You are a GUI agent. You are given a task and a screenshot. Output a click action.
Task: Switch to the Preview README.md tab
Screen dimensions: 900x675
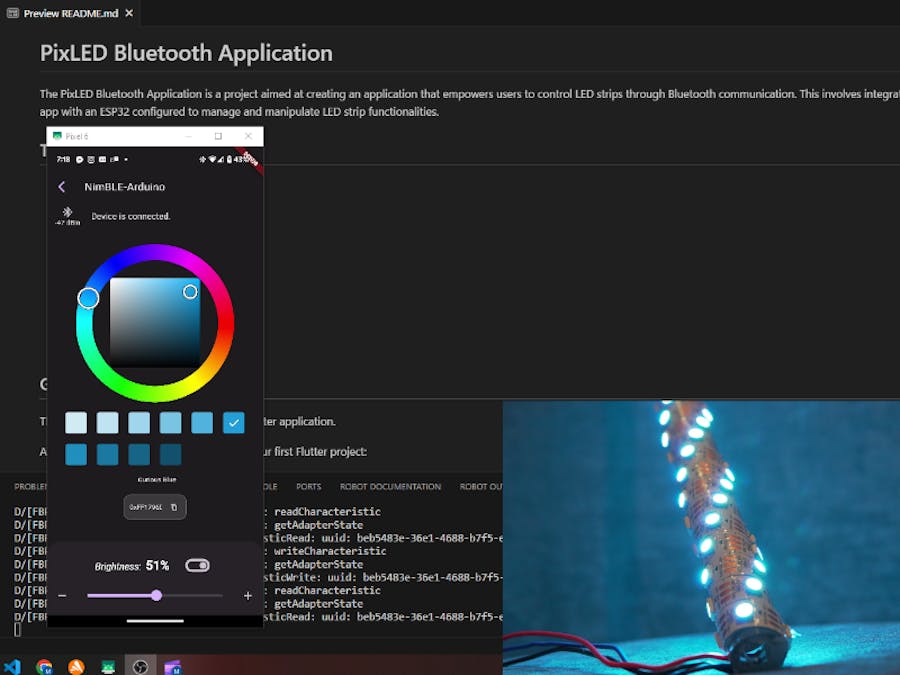point(64,13)
